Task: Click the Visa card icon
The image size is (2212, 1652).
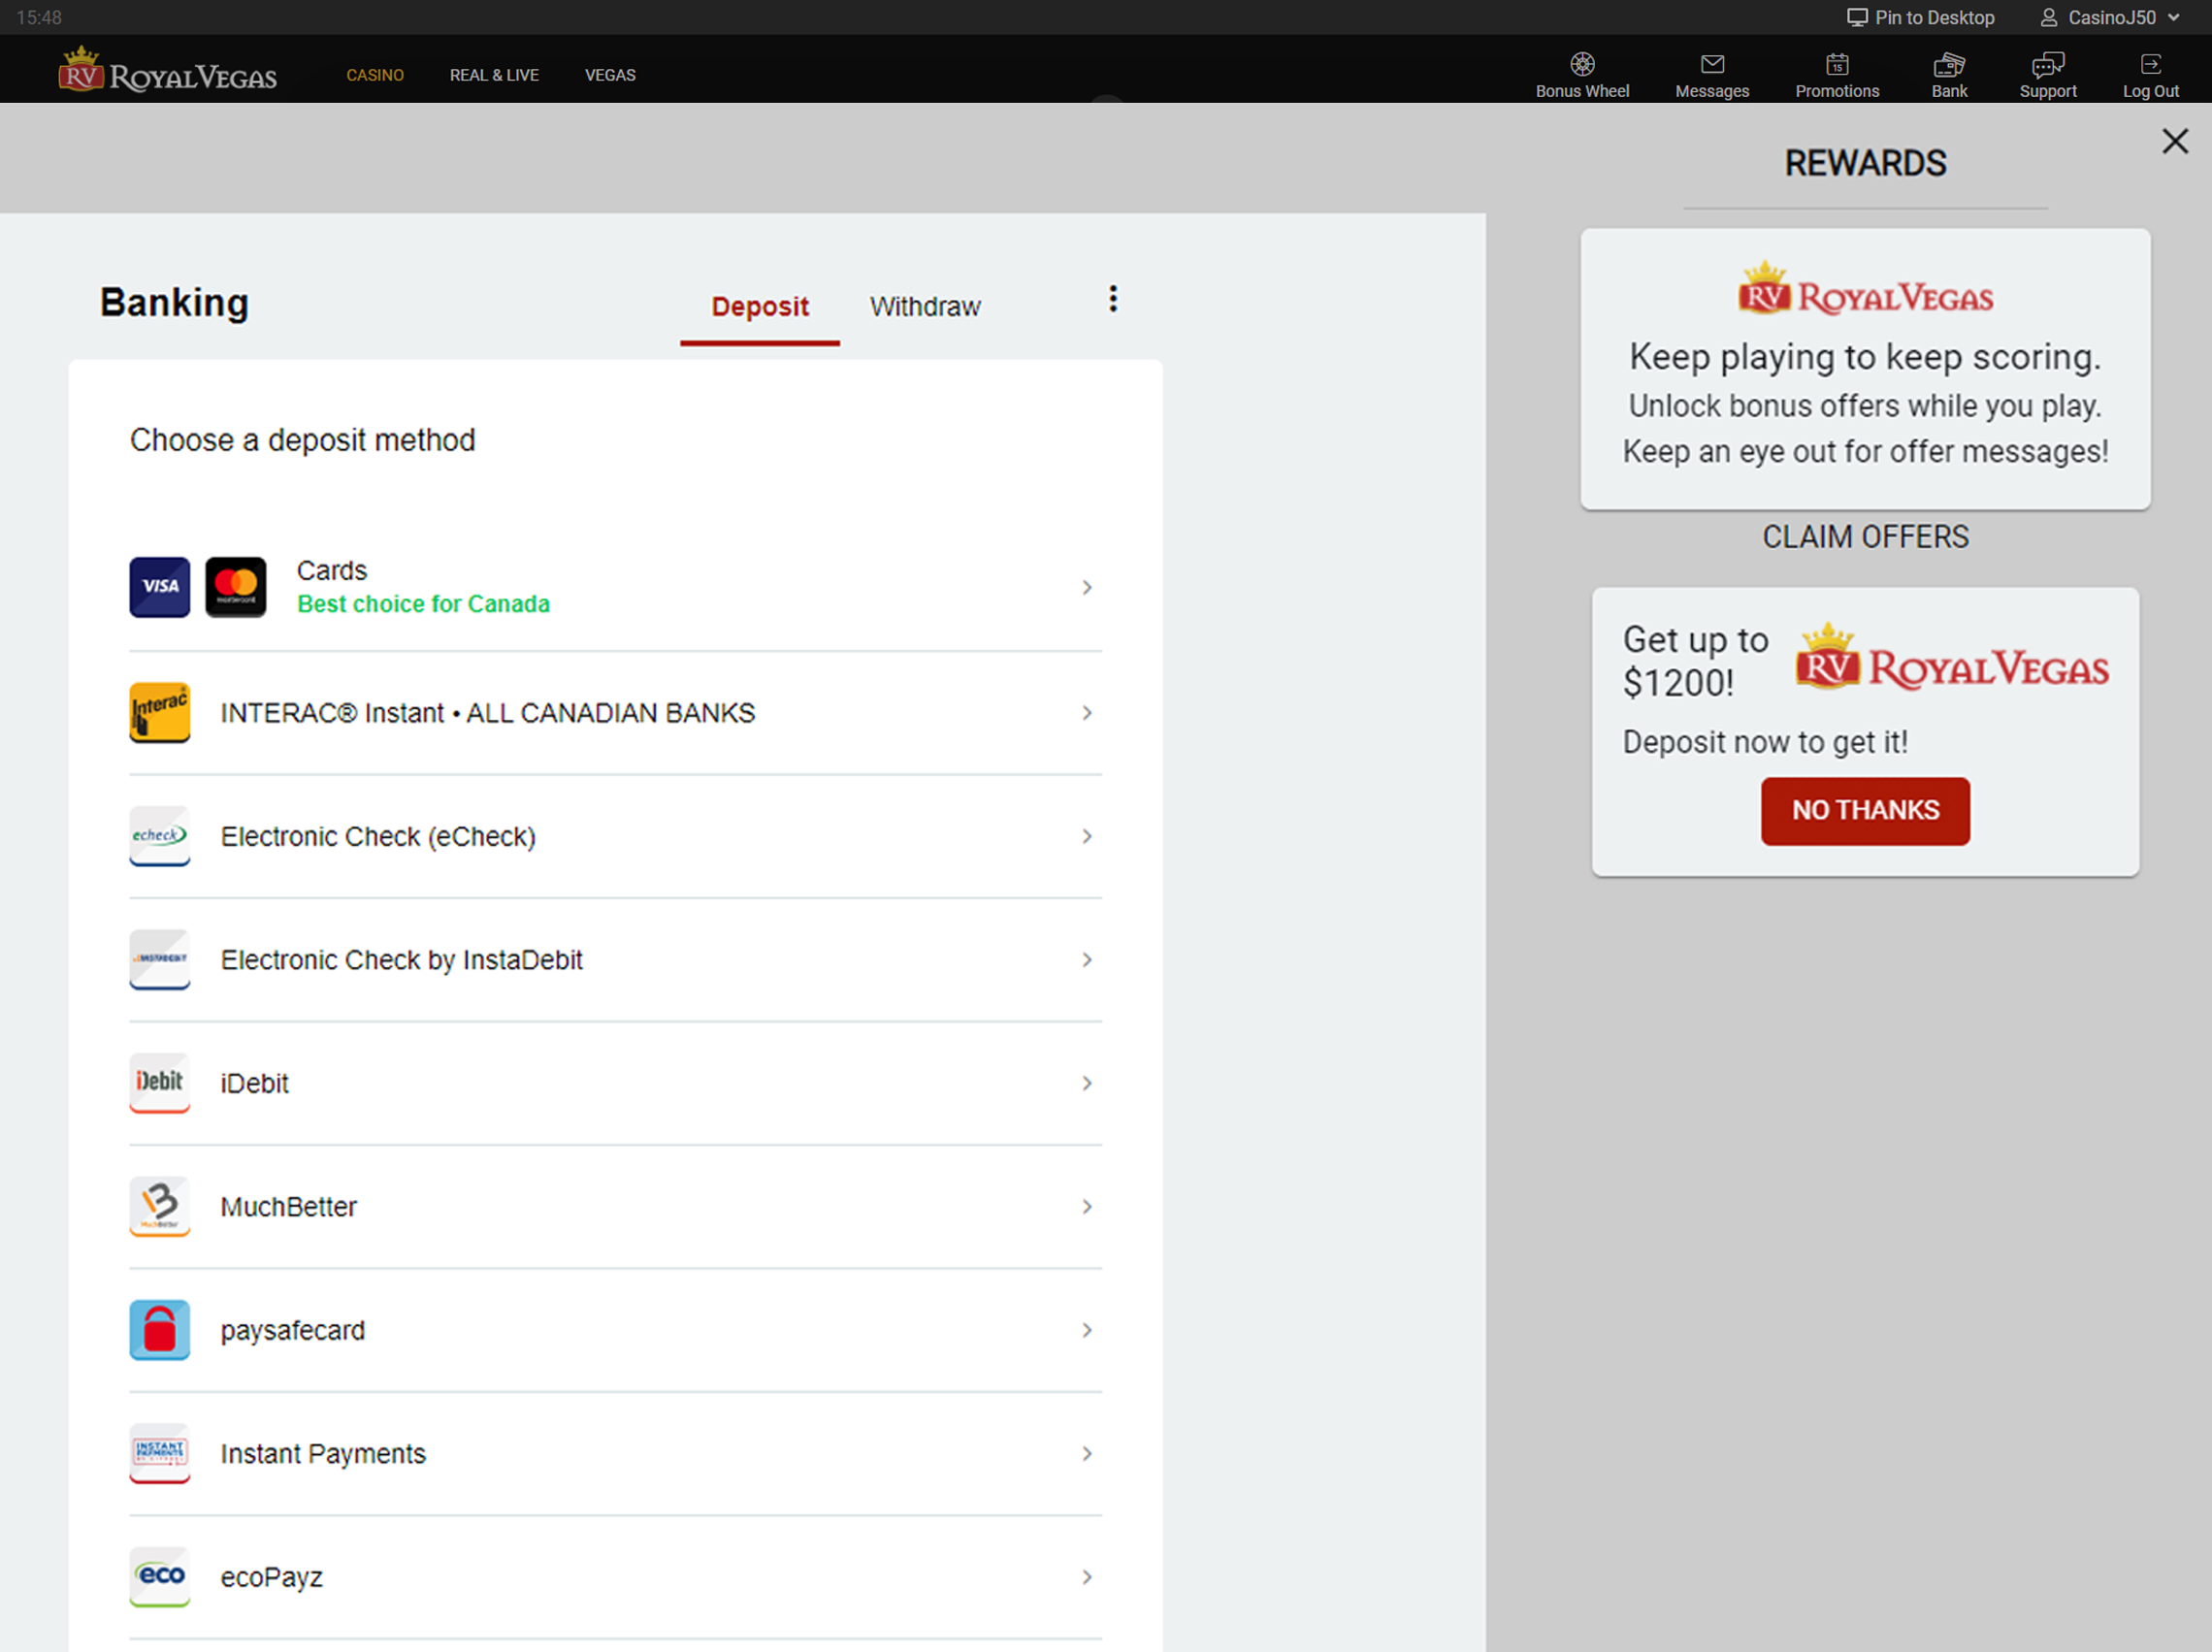Action: point(160,587)
